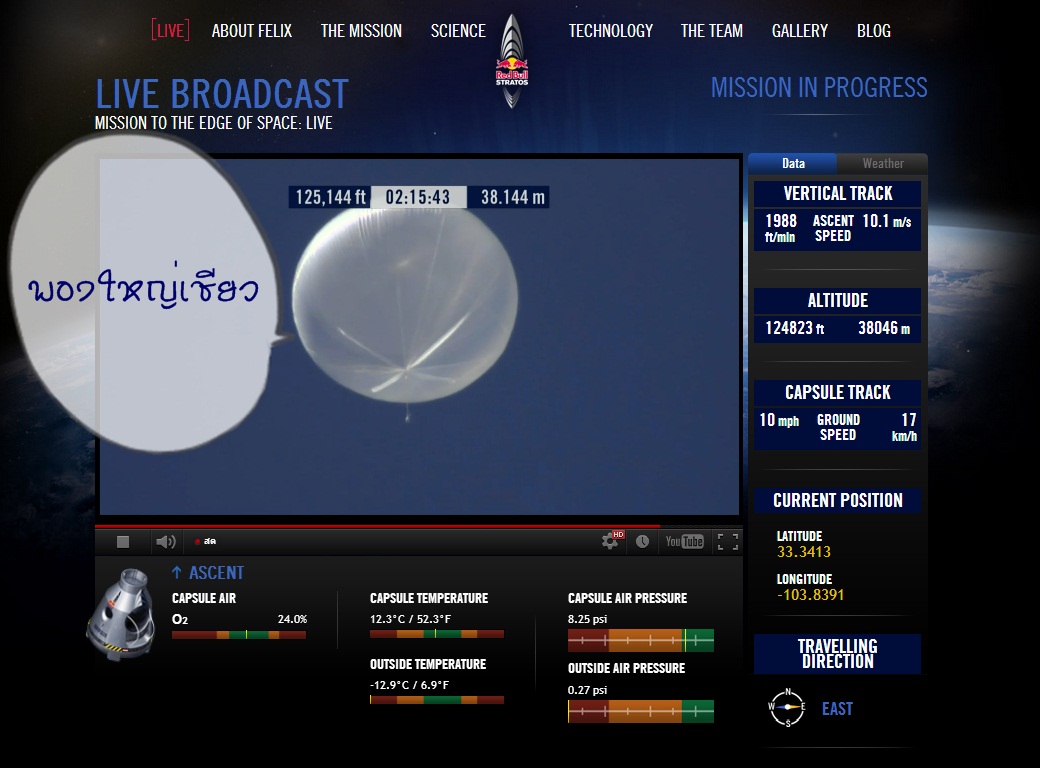Click the Mission to the Edge subtitle
Image resolution: width=1040 pixels, height=768 pixels.
tap(214, 123)
